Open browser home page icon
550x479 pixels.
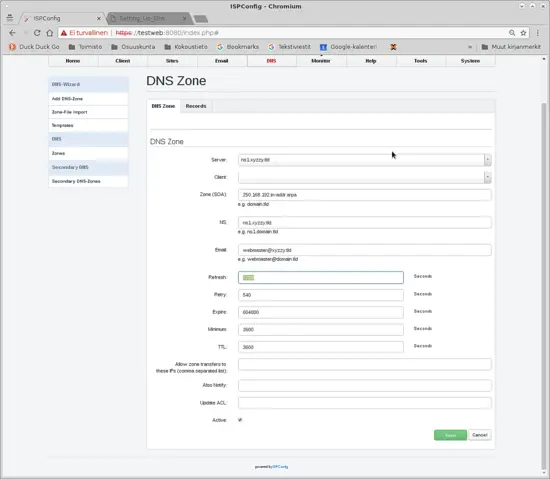49,33
